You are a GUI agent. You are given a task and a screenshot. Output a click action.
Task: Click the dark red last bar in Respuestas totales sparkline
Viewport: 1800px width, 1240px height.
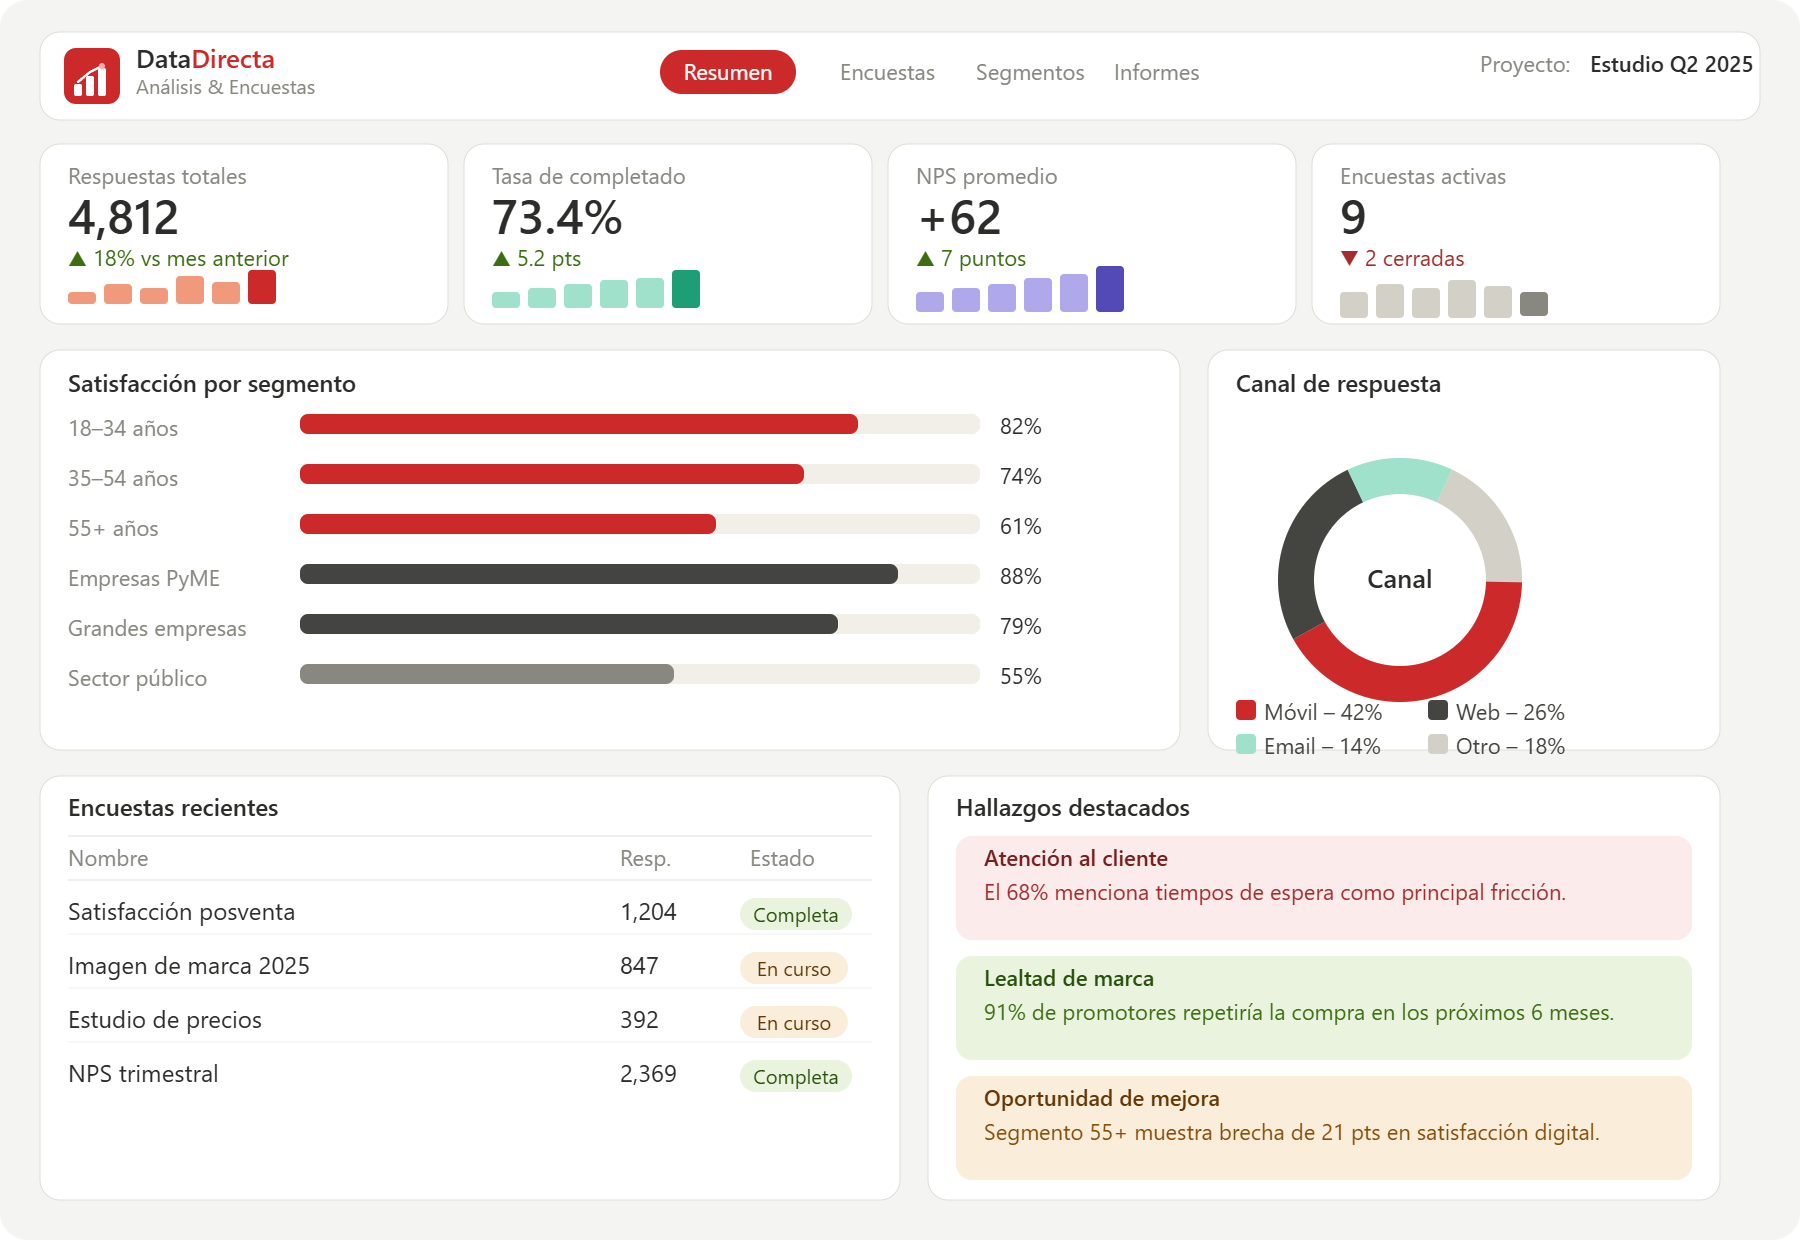pyautogui.click(x=262, y=287)
